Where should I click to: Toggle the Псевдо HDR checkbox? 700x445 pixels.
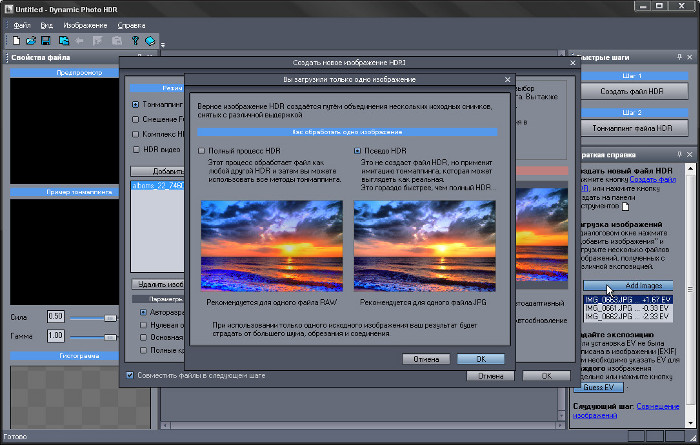tap(358, 151)
